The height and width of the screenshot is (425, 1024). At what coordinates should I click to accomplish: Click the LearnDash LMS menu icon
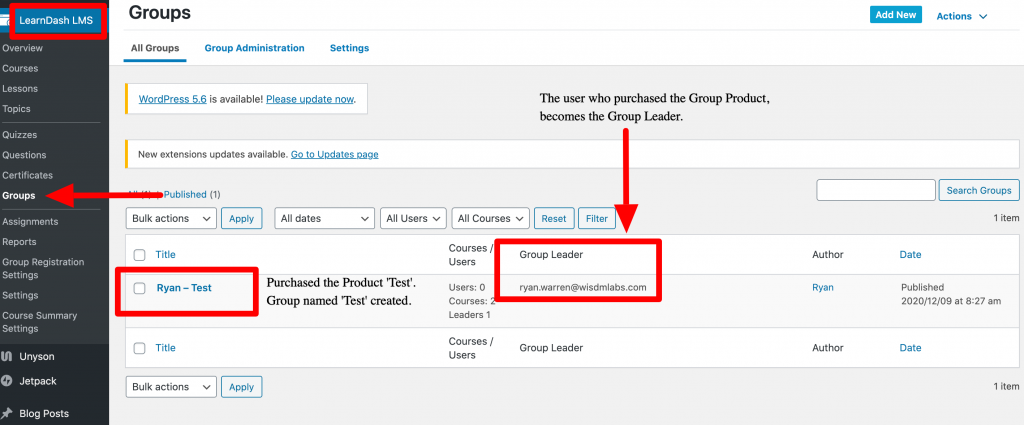coord(5,19)
